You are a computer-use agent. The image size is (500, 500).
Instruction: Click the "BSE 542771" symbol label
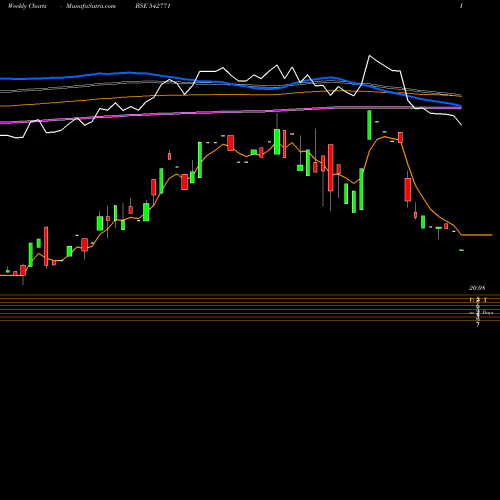(153, 6)
